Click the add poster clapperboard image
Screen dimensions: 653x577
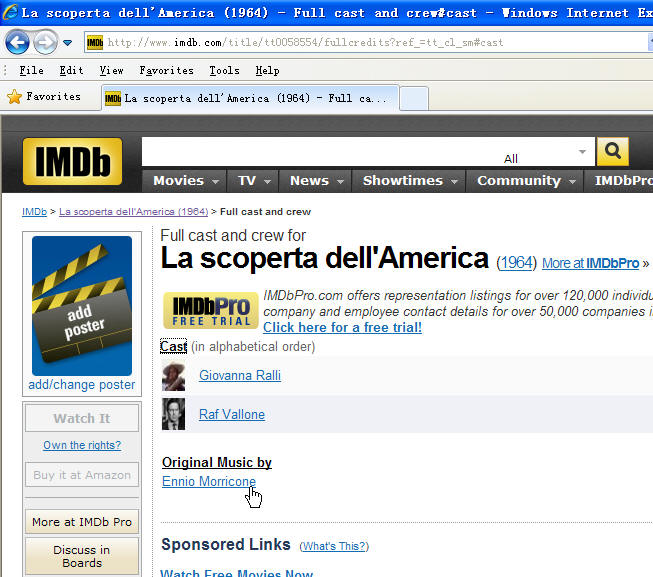(x=82, y=306)
